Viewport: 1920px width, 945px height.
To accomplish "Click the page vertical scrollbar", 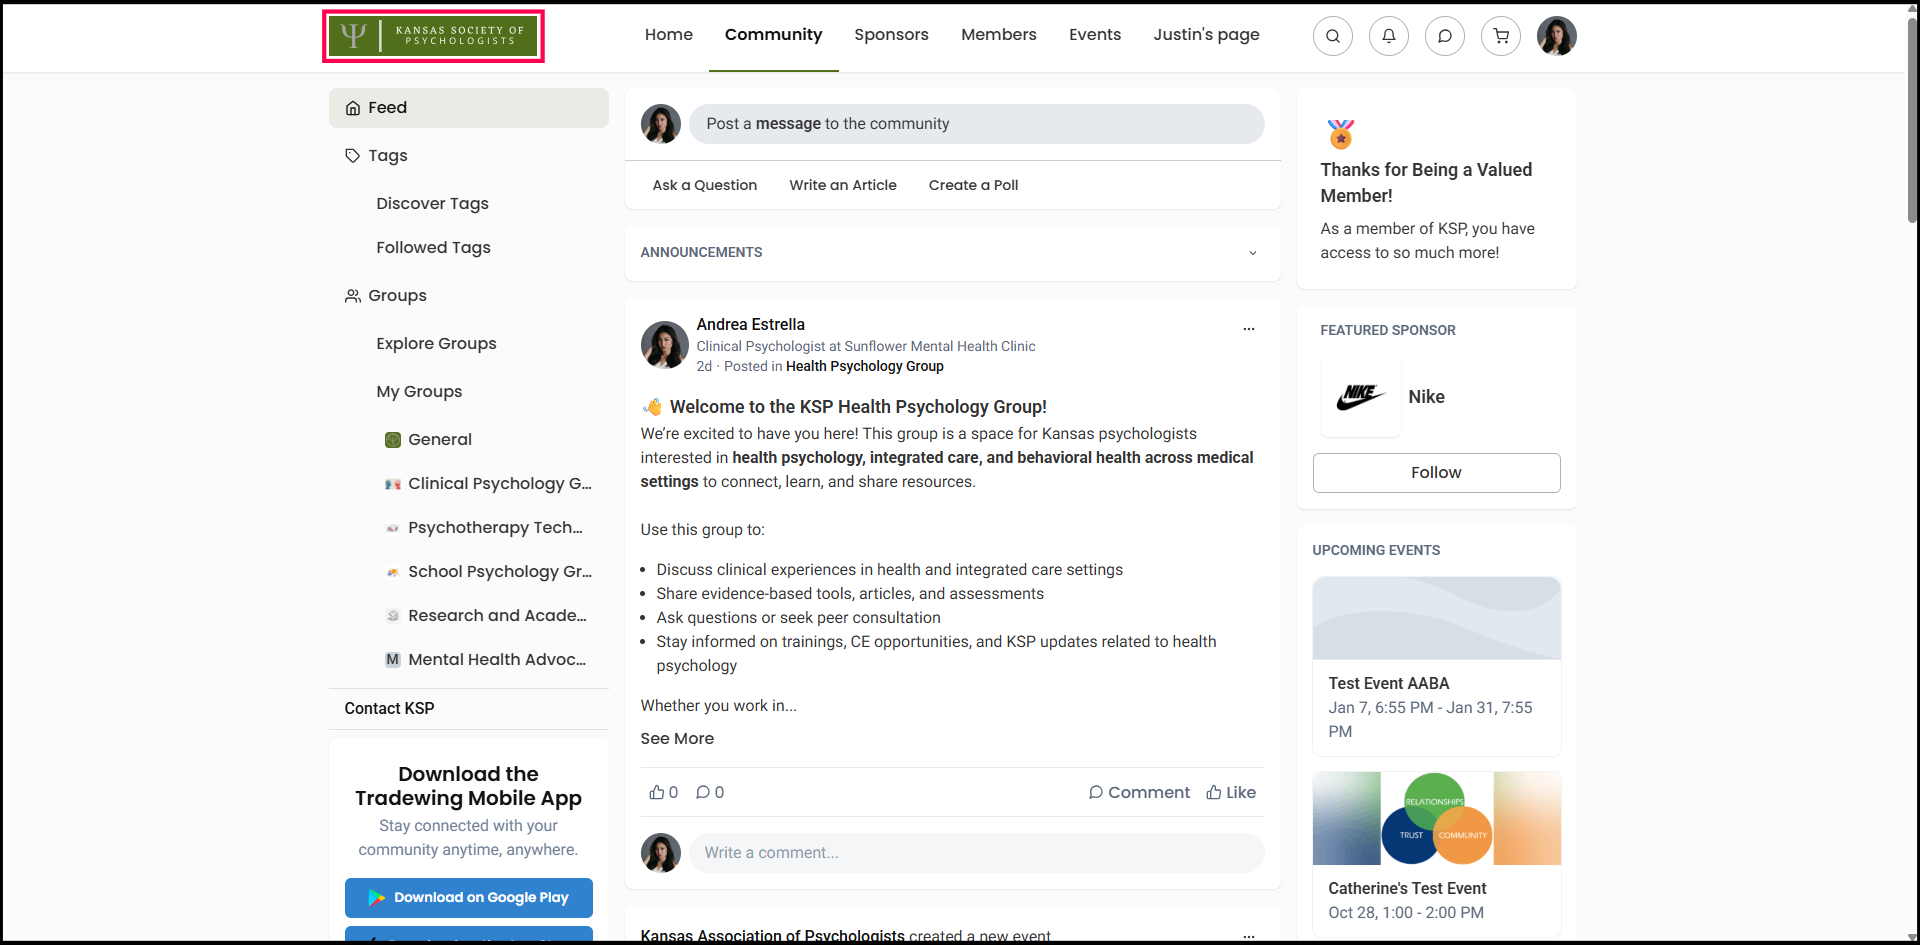I will coord(1912,120).
